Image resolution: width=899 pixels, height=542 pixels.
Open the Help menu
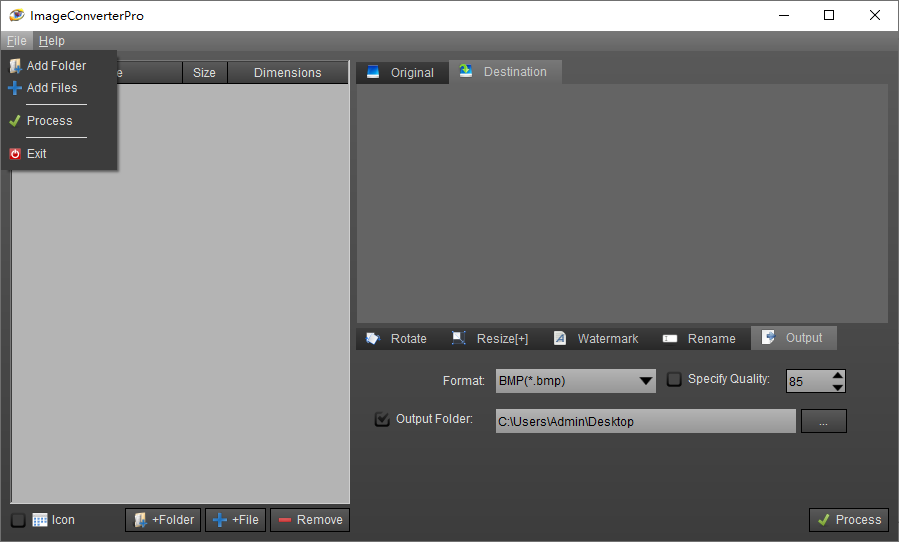[x=52, y=41]
